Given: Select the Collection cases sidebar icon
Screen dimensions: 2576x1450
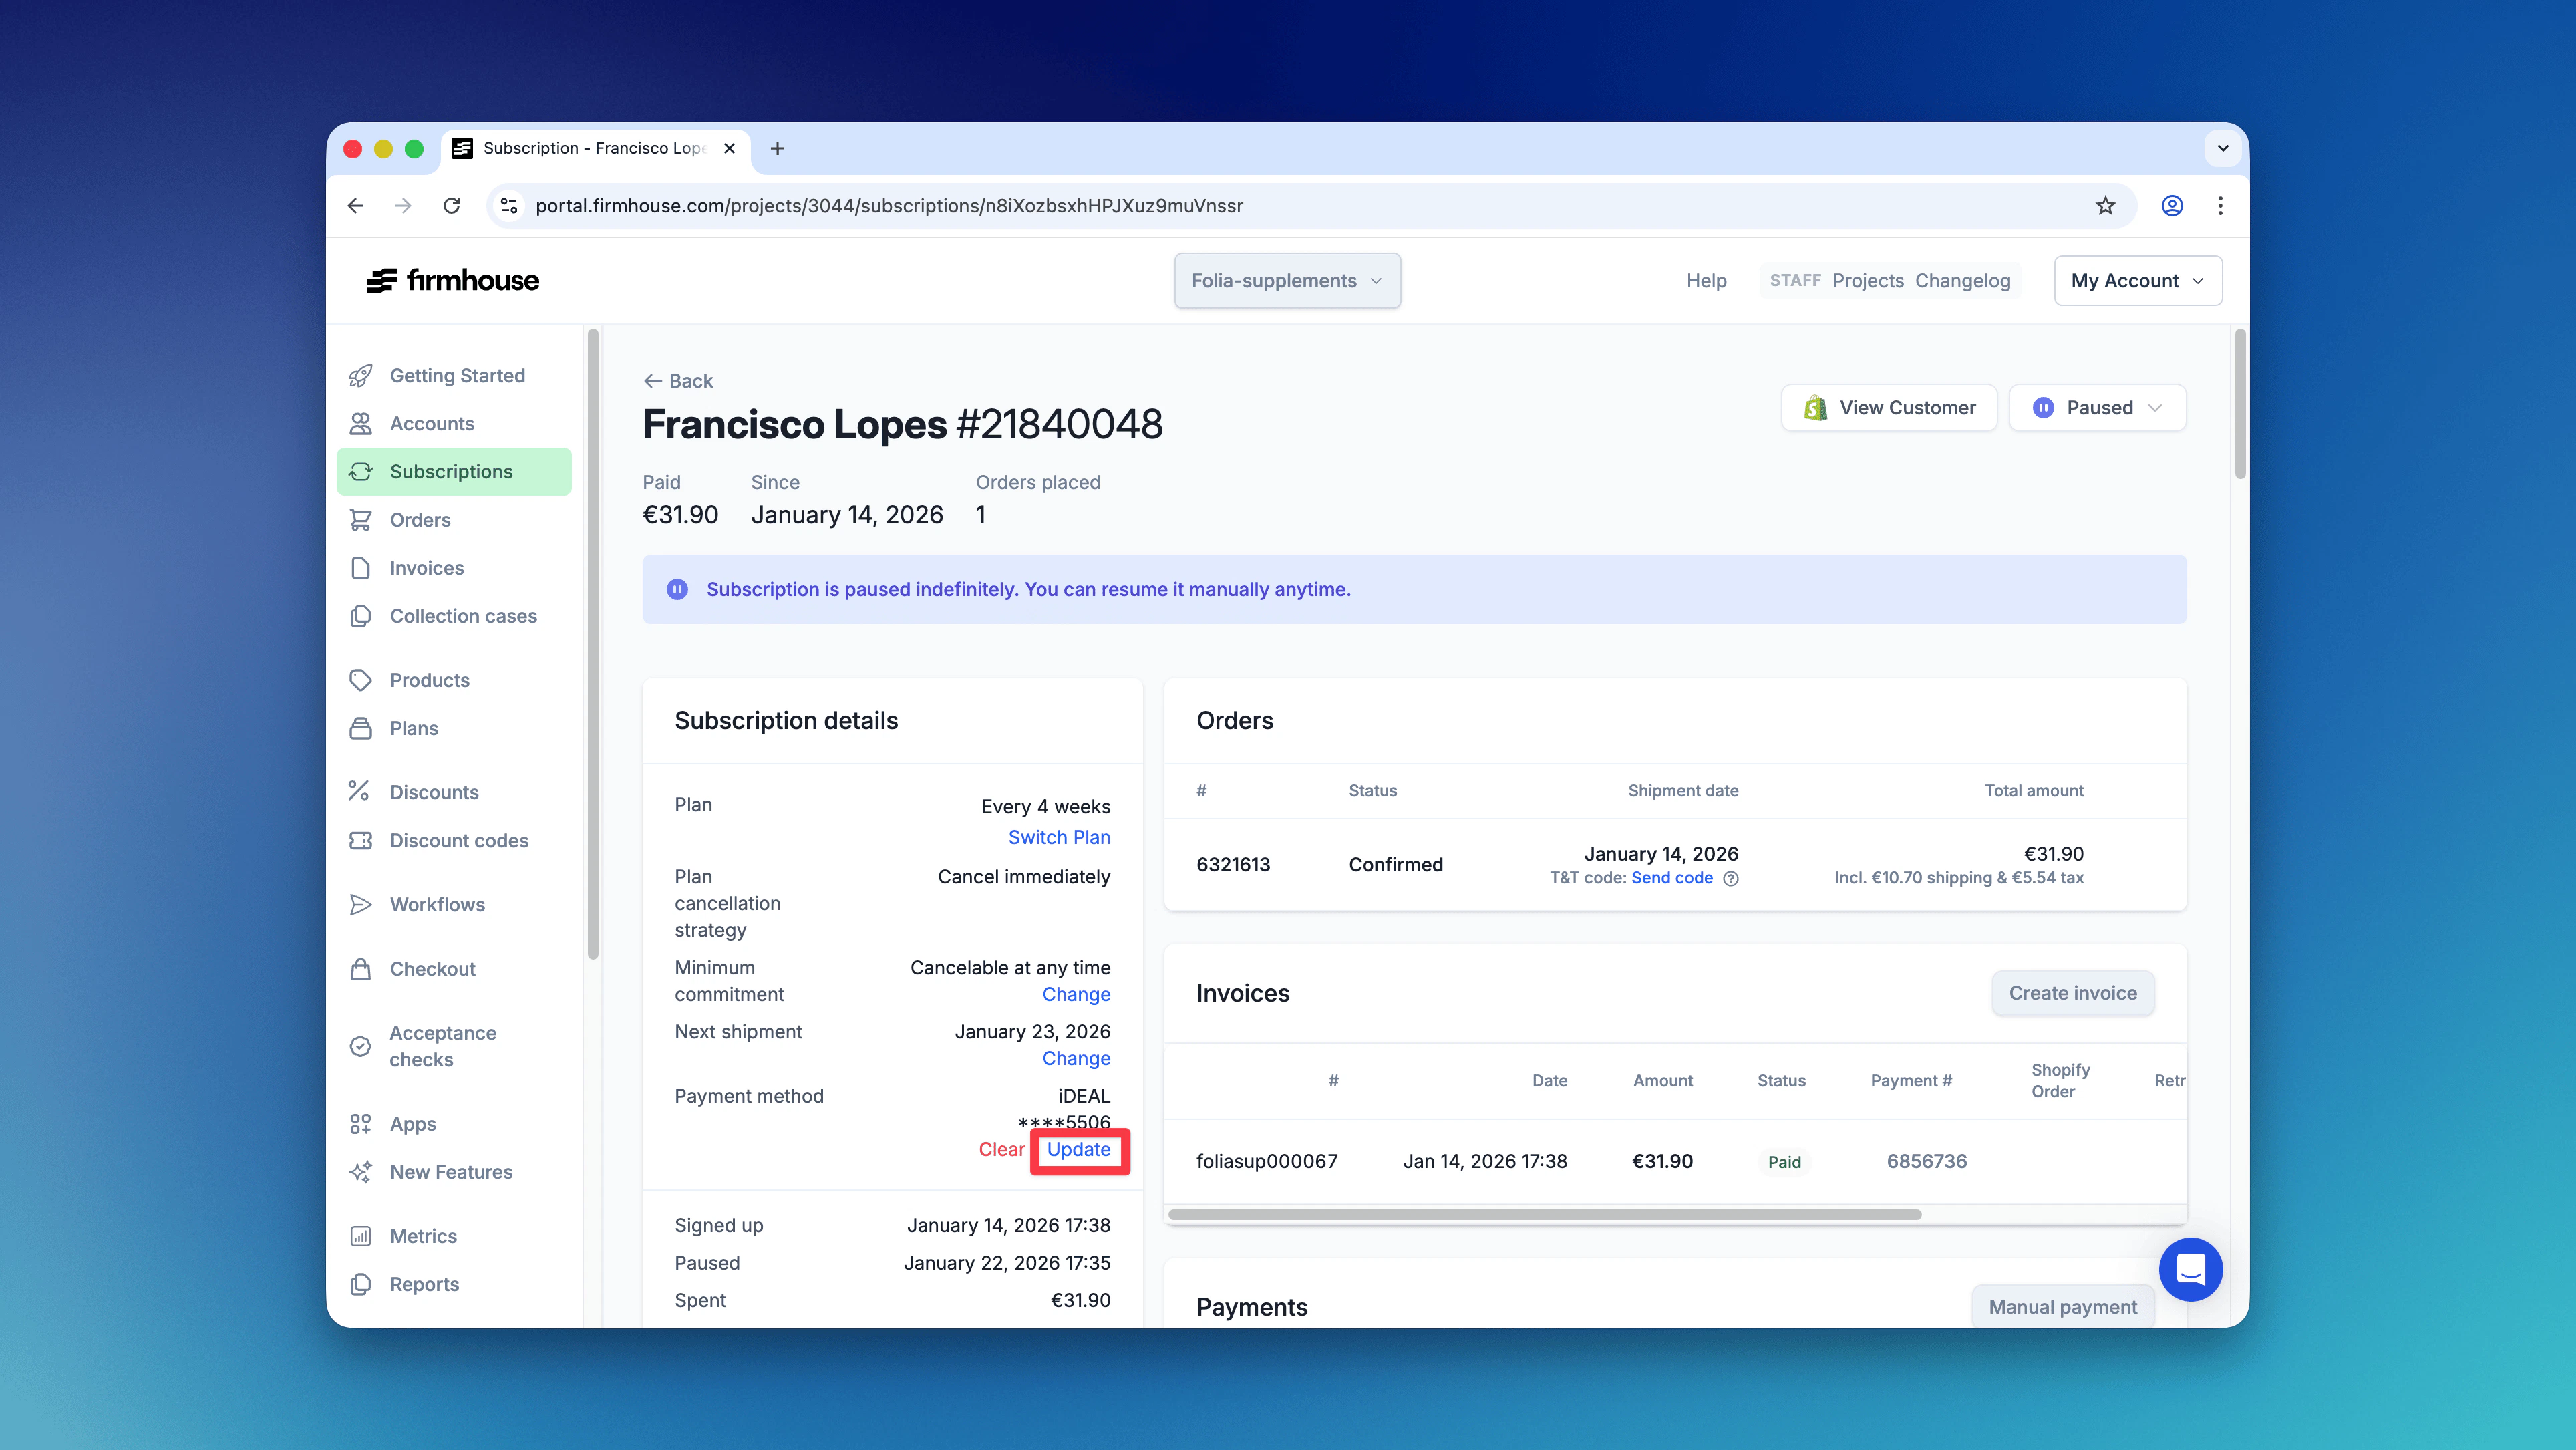Looking at the screenshot, I should (x=362, y=616).
